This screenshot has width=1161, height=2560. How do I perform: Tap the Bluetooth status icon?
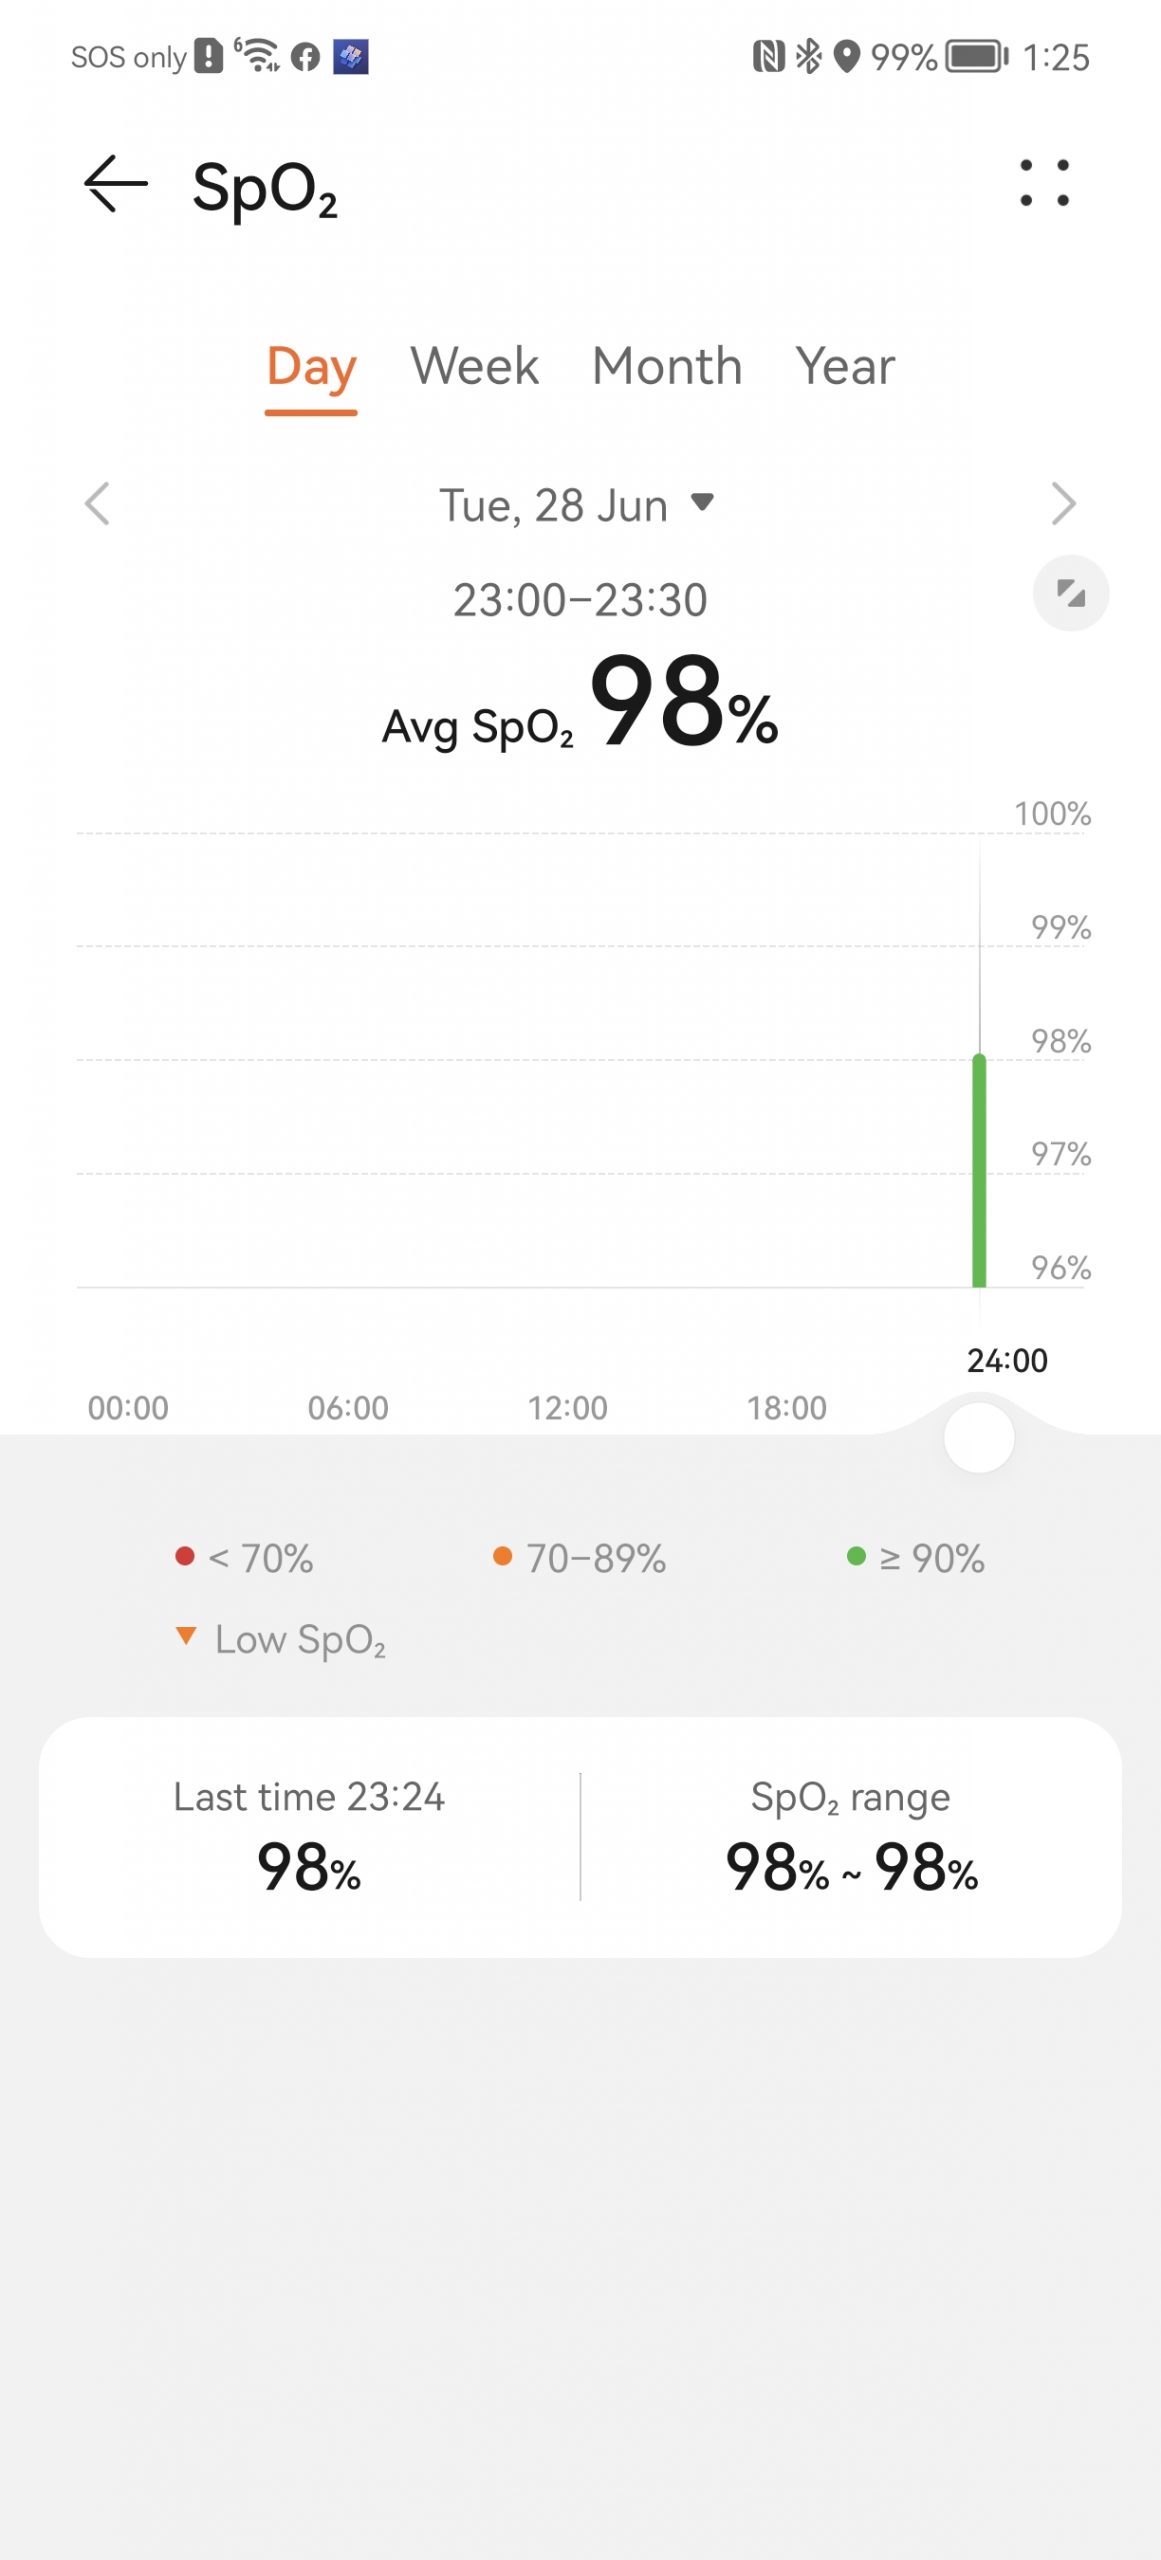point(808,56)
